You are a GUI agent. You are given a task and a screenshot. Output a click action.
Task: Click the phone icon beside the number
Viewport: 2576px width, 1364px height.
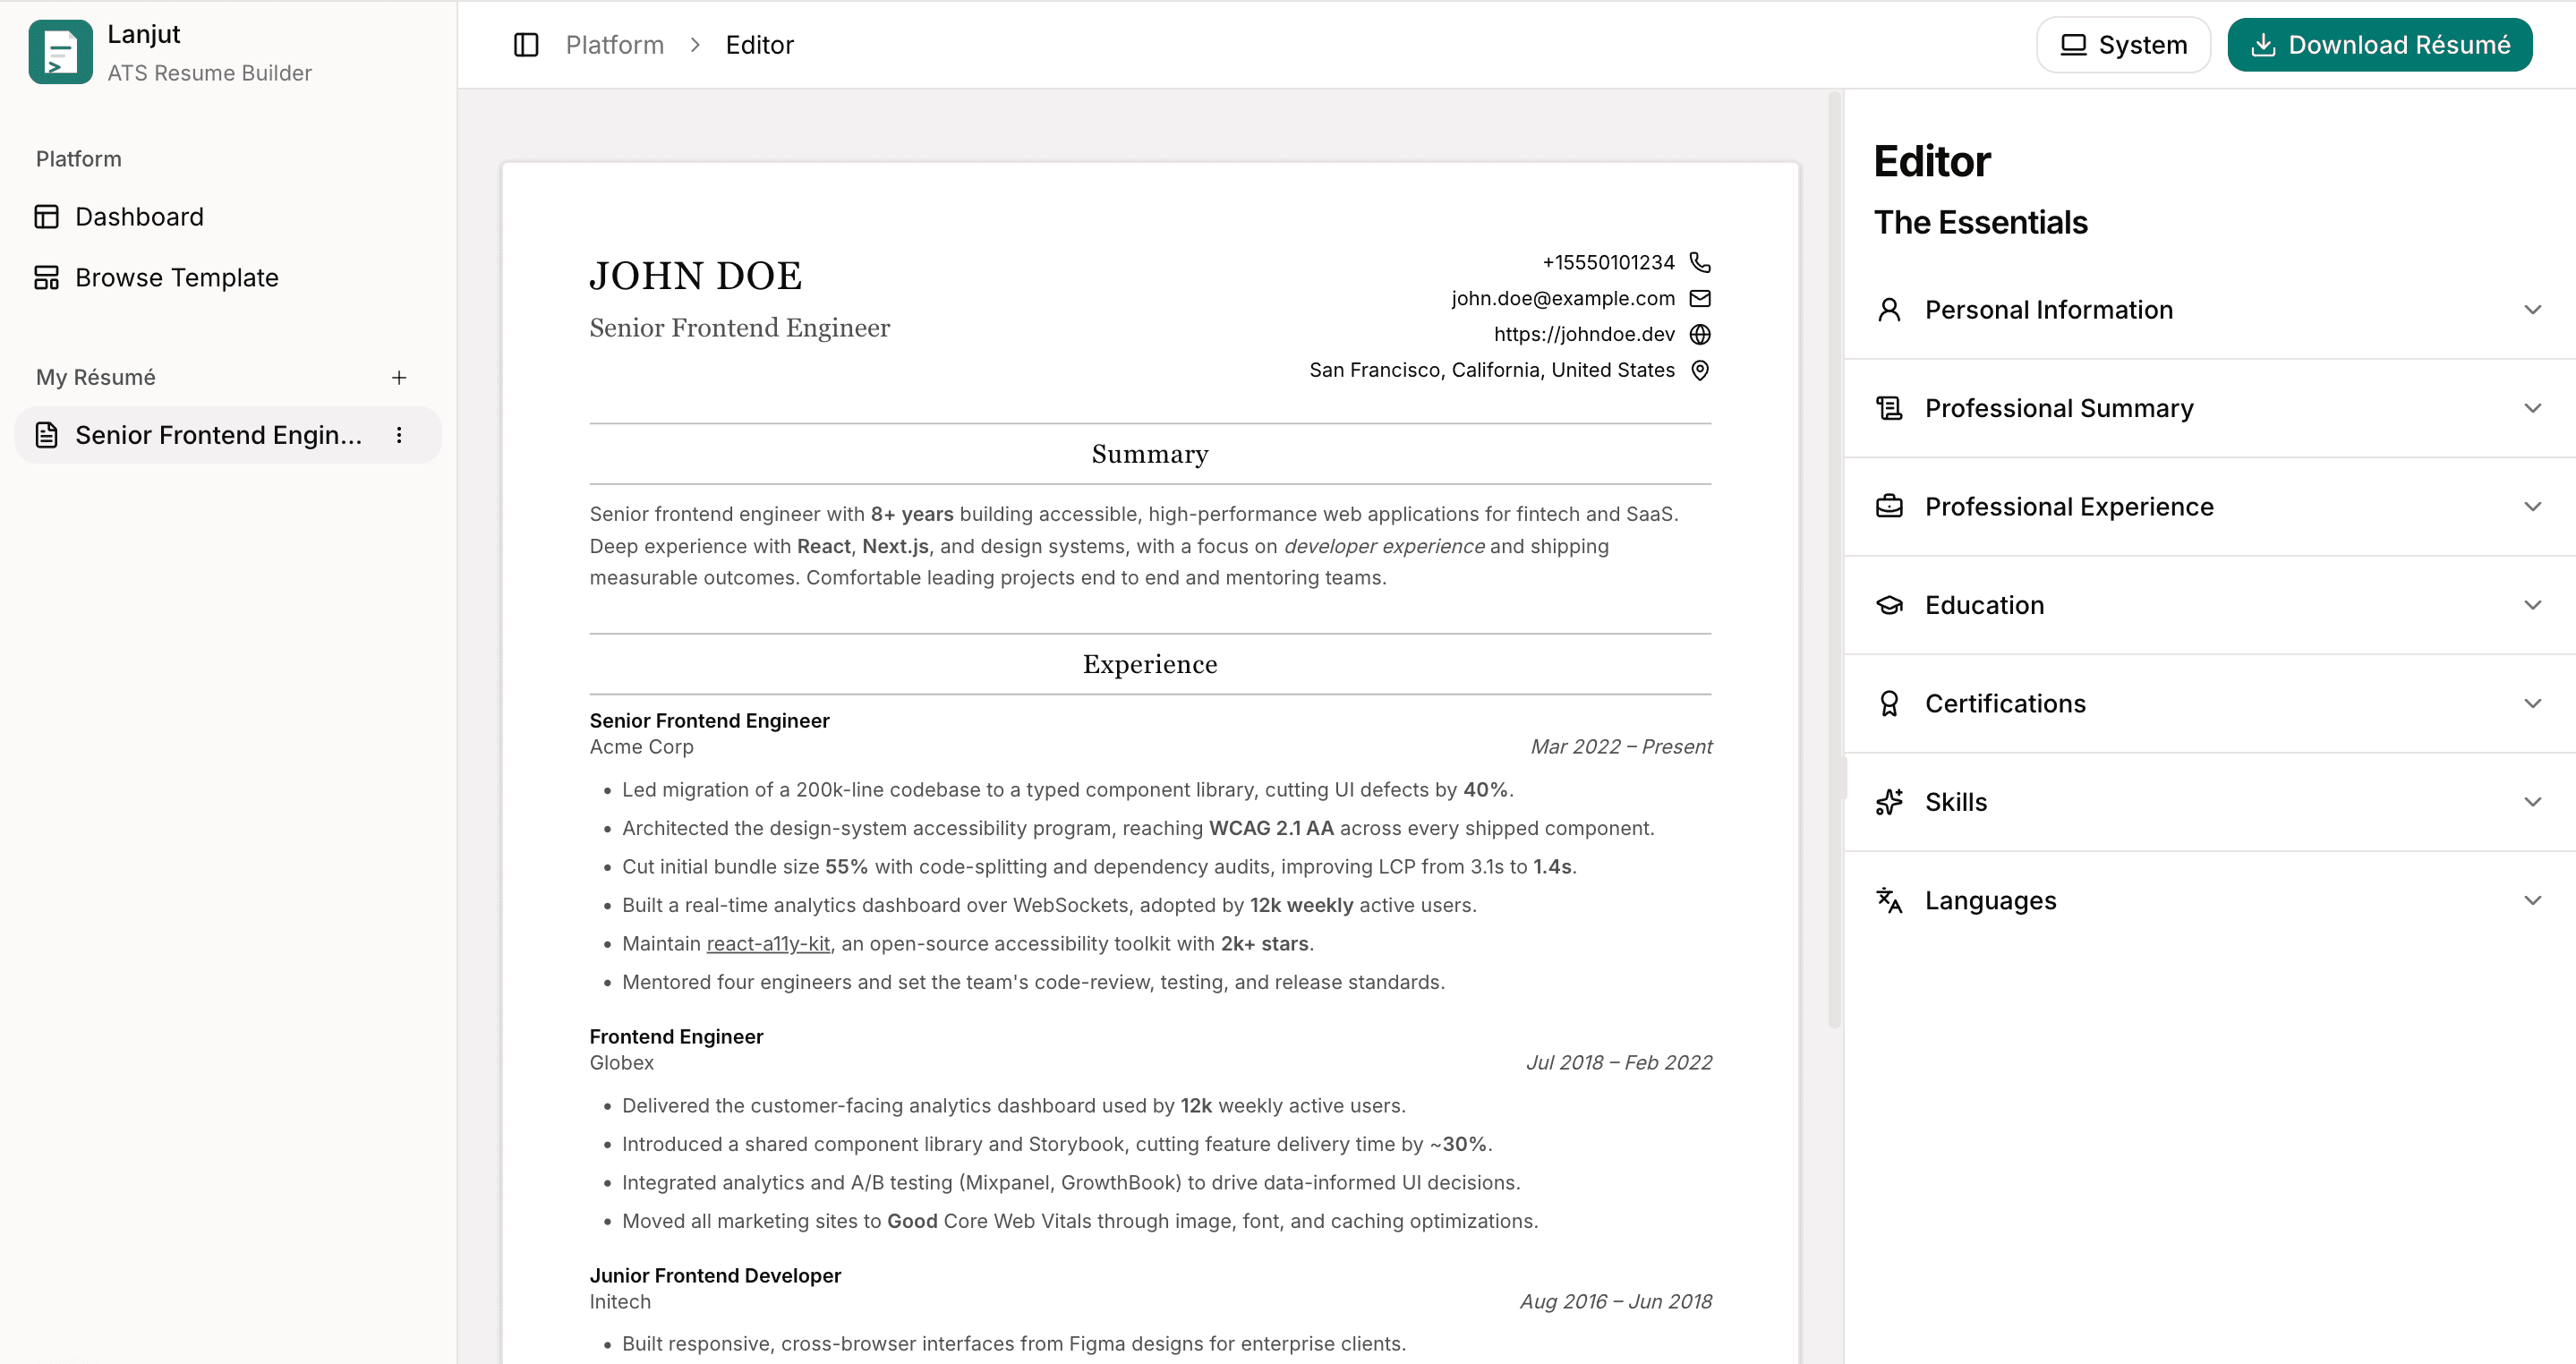(x=1699, y=262)
